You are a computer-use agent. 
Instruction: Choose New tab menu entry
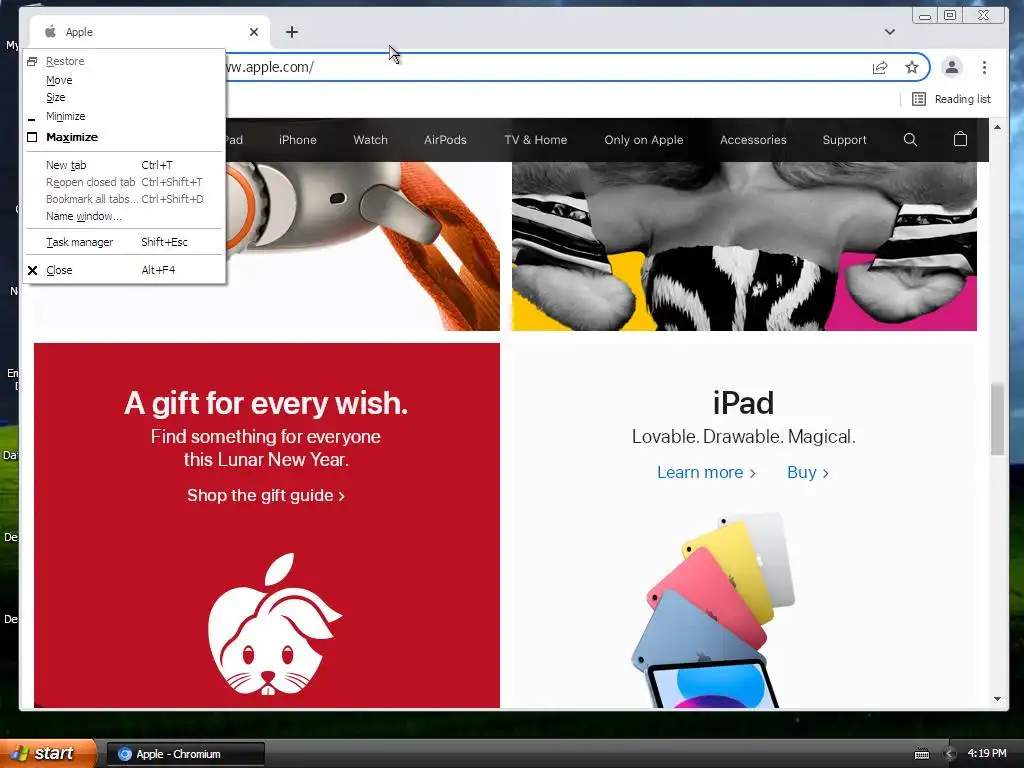click(x=124, y=165)
